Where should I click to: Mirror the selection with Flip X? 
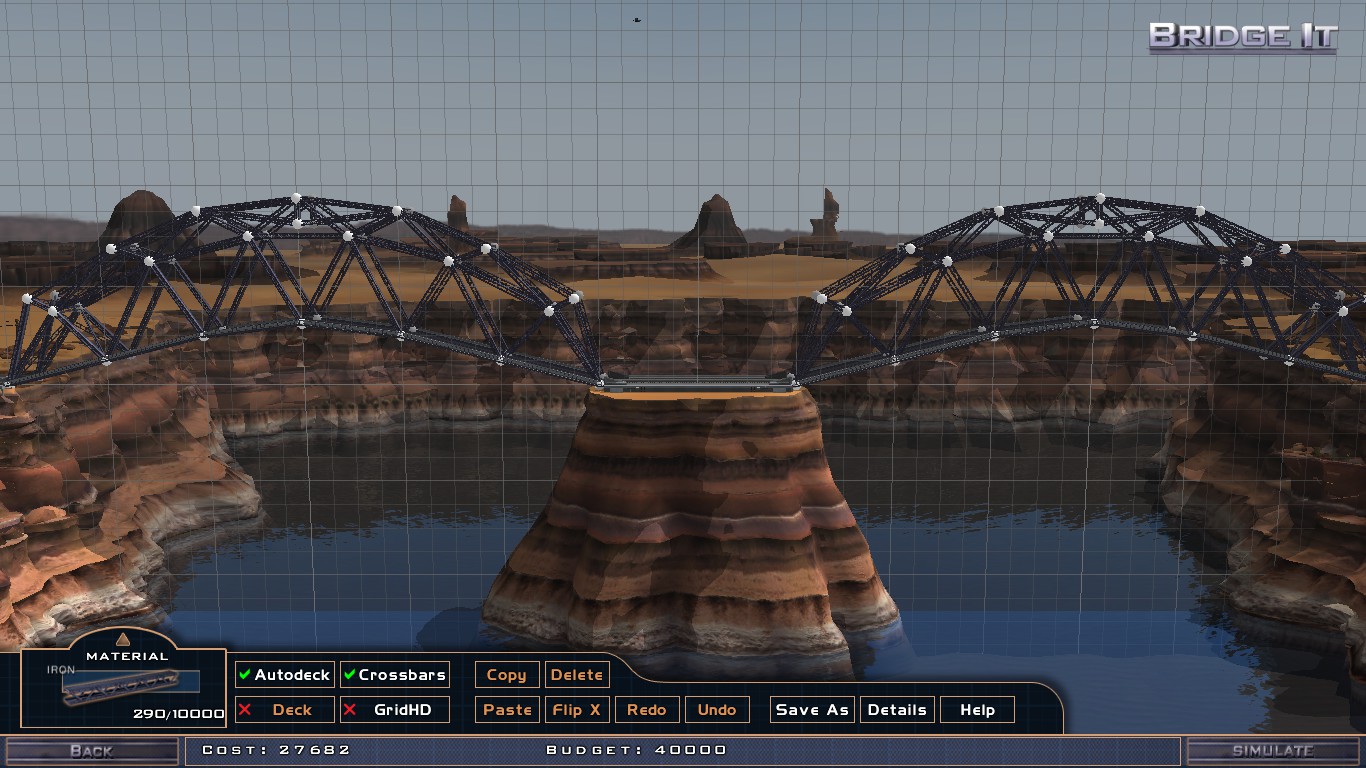[577, 710]
